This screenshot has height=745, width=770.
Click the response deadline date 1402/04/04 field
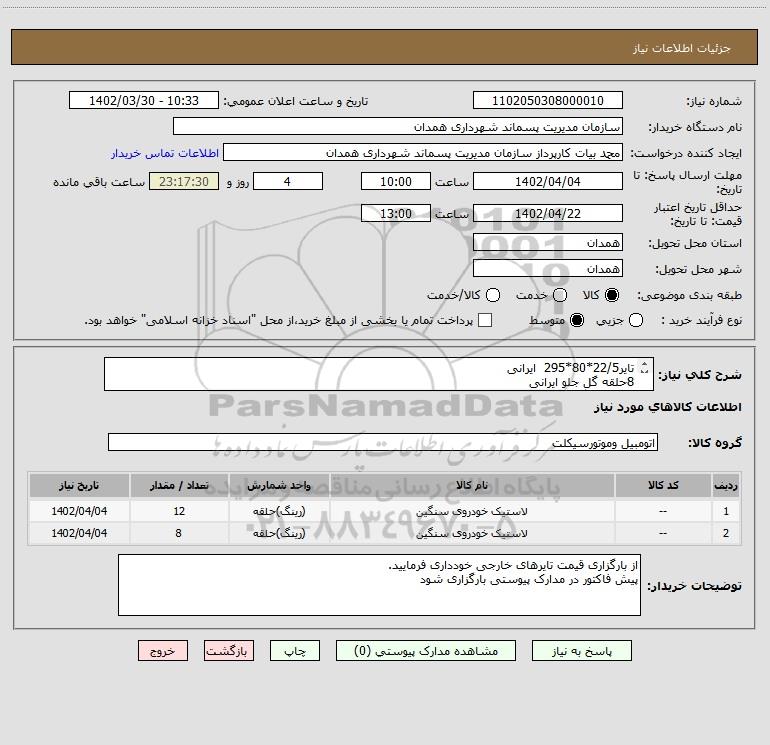tap(548, 181)
